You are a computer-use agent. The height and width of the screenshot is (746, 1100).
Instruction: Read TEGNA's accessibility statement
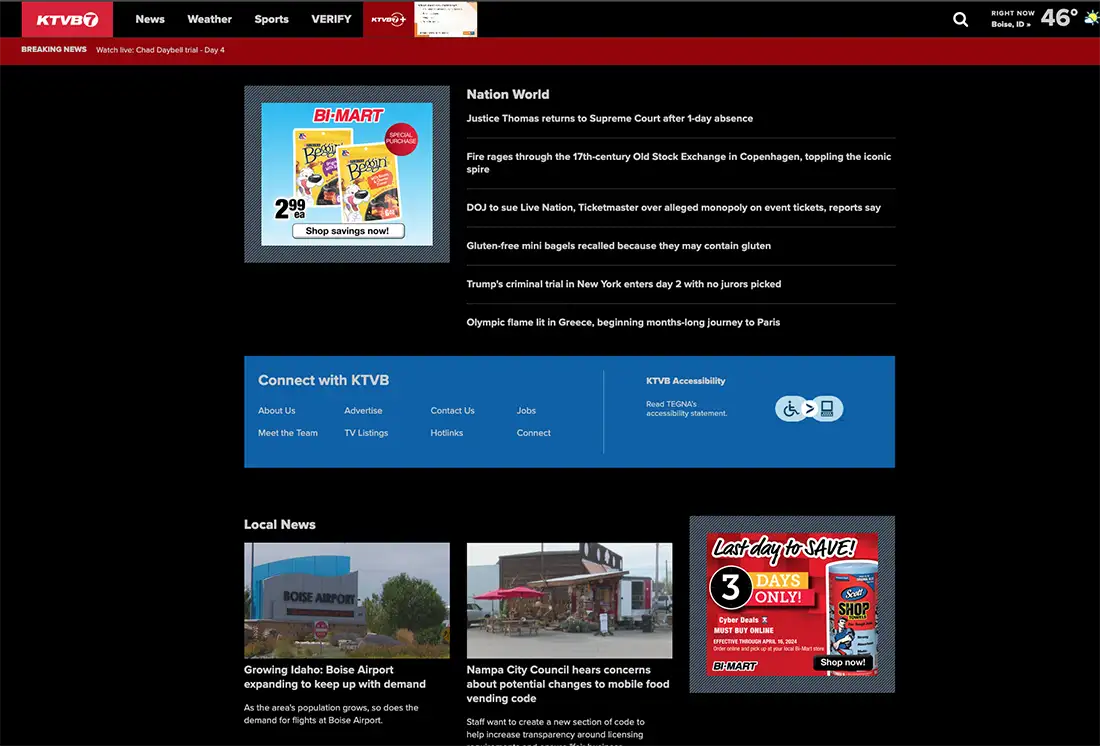pos(687,408)
